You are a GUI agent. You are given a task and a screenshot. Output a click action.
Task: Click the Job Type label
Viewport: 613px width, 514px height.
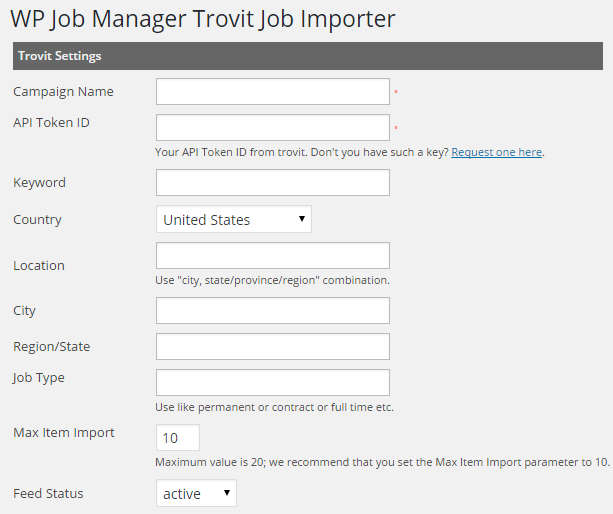pyautogui.click(x=39, y=378)
